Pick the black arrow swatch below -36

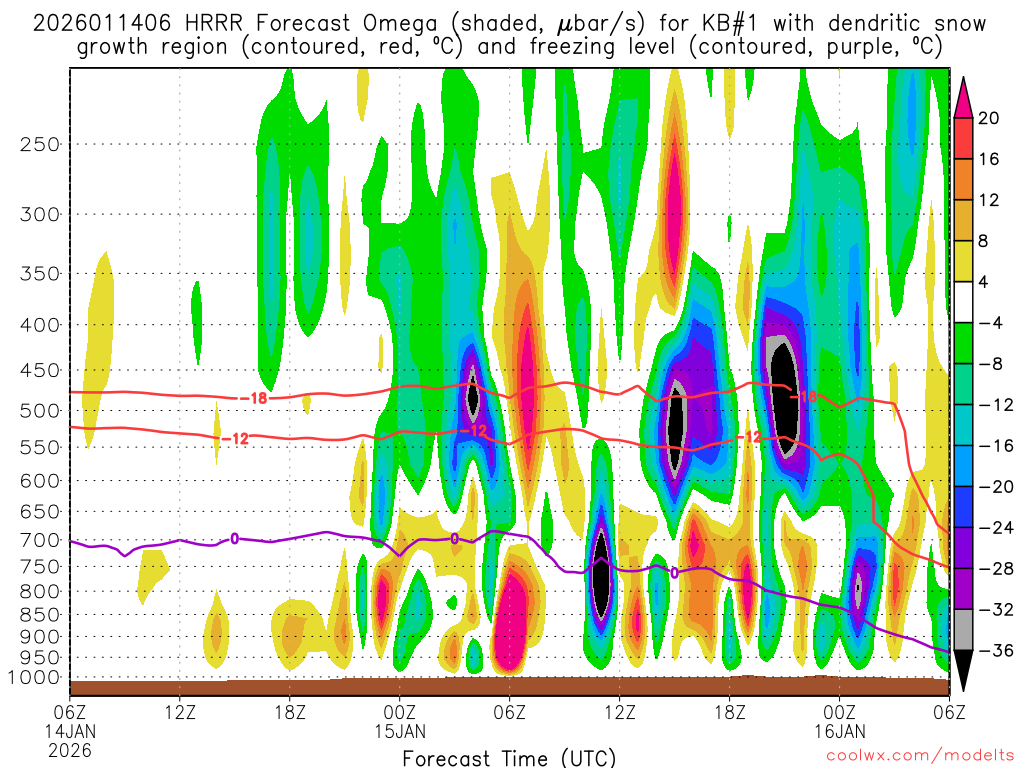963,669
